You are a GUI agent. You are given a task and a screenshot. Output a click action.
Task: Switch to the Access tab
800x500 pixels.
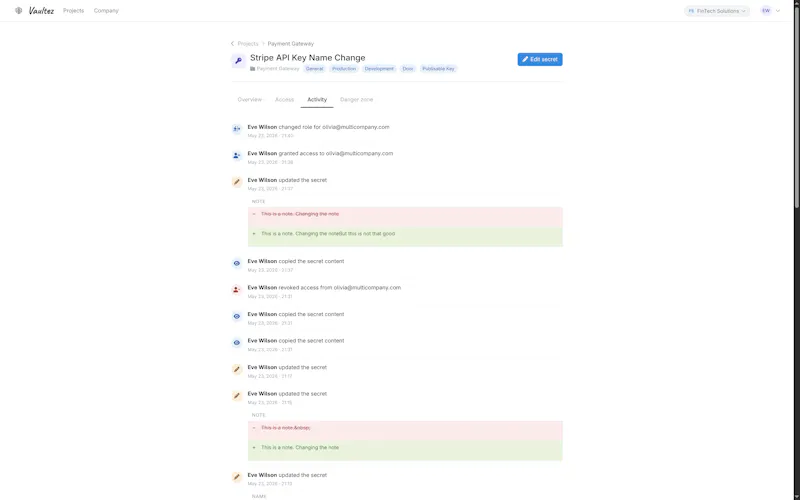[x=284, y=99]
